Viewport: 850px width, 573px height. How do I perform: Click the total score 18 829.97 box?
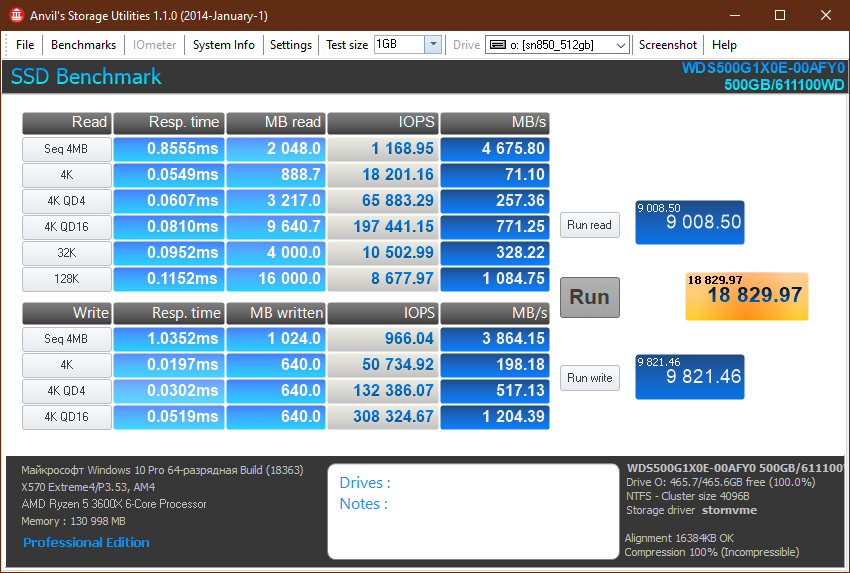click(x=746, y=297)
